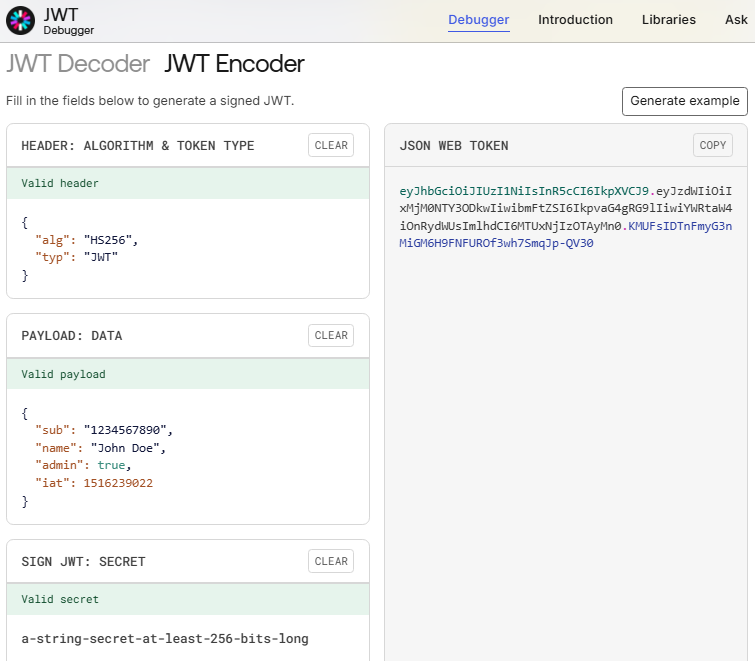Viewport: 755px width, 661px height.
Task: Click the green header segment of token
Action: [x=524, y=191]
